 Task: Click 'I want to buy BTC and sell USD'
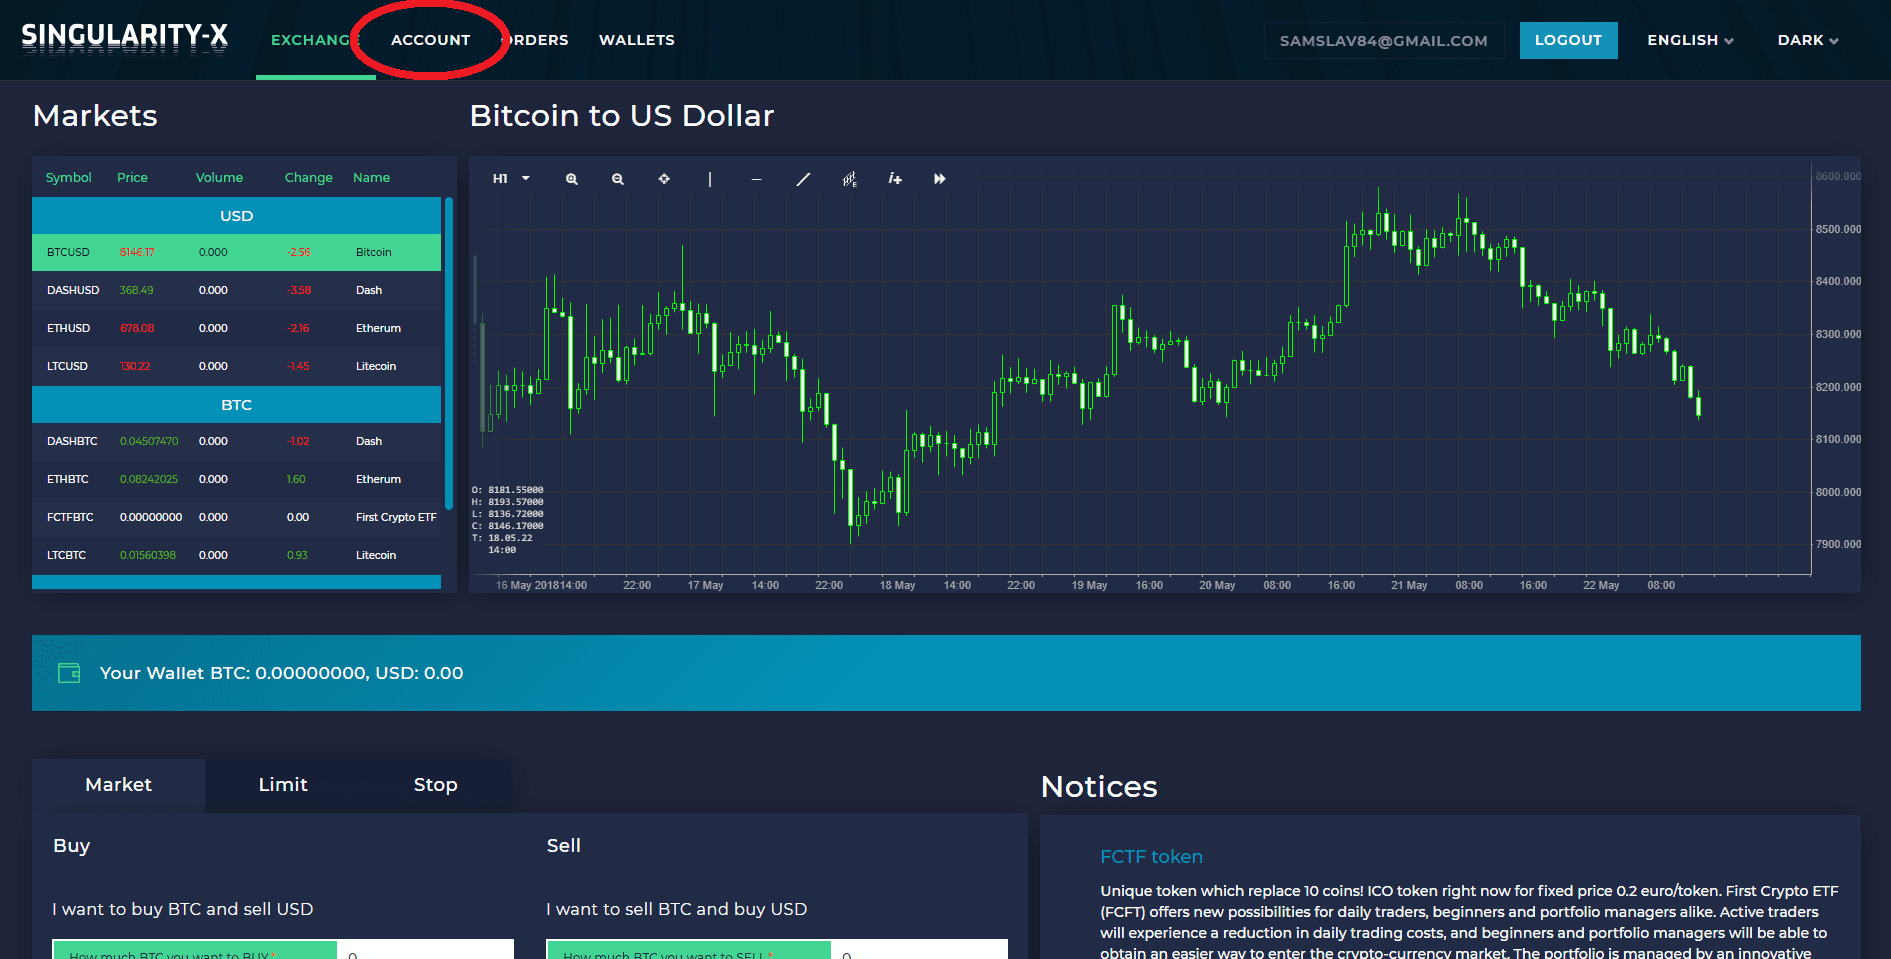[x=183, y=909]
